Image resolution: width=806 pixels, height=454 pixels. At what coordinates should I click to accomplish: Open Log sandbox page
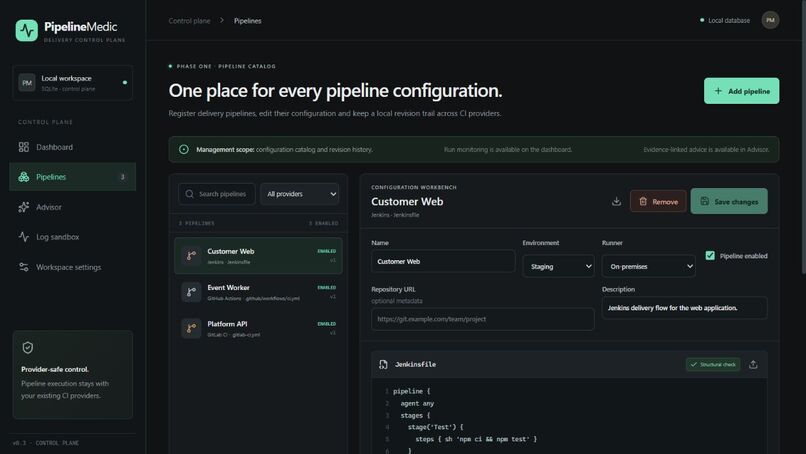click(72, 237)
